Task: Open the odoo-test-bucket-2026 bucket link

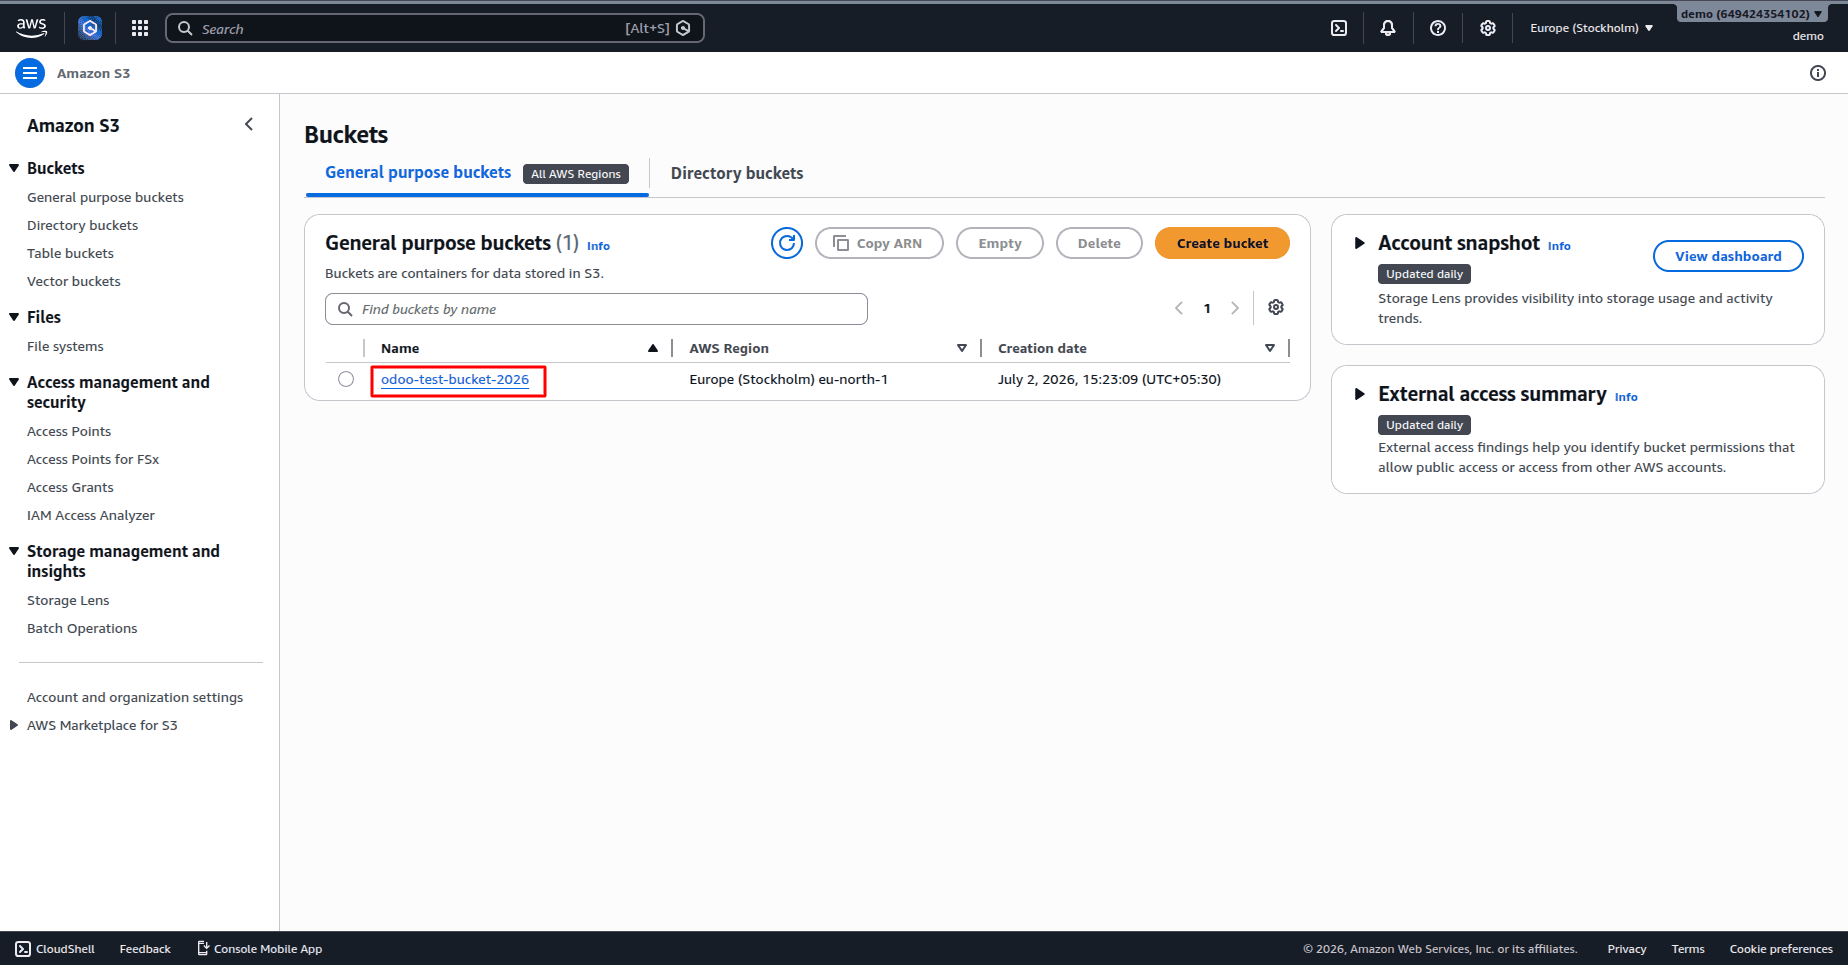Action: [455, 379]
